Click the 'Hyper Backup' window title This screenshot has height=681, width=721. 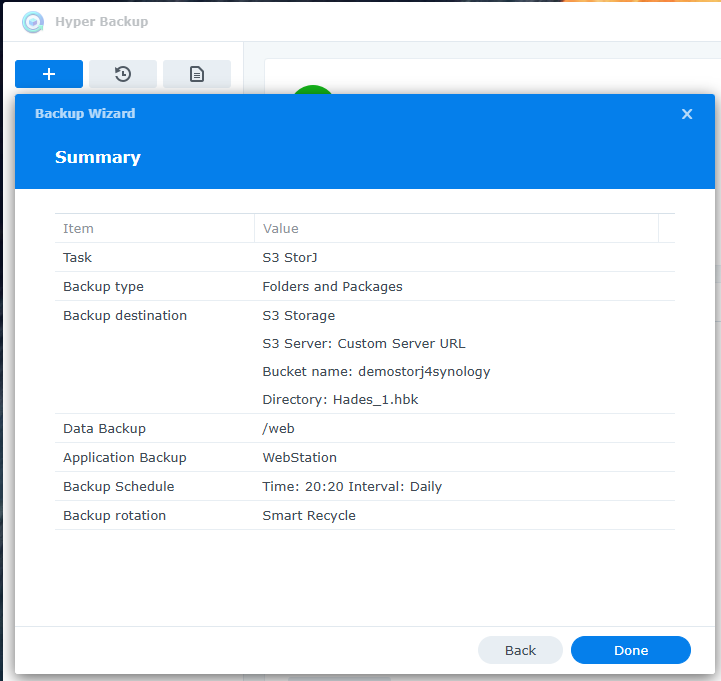[102, 22]
